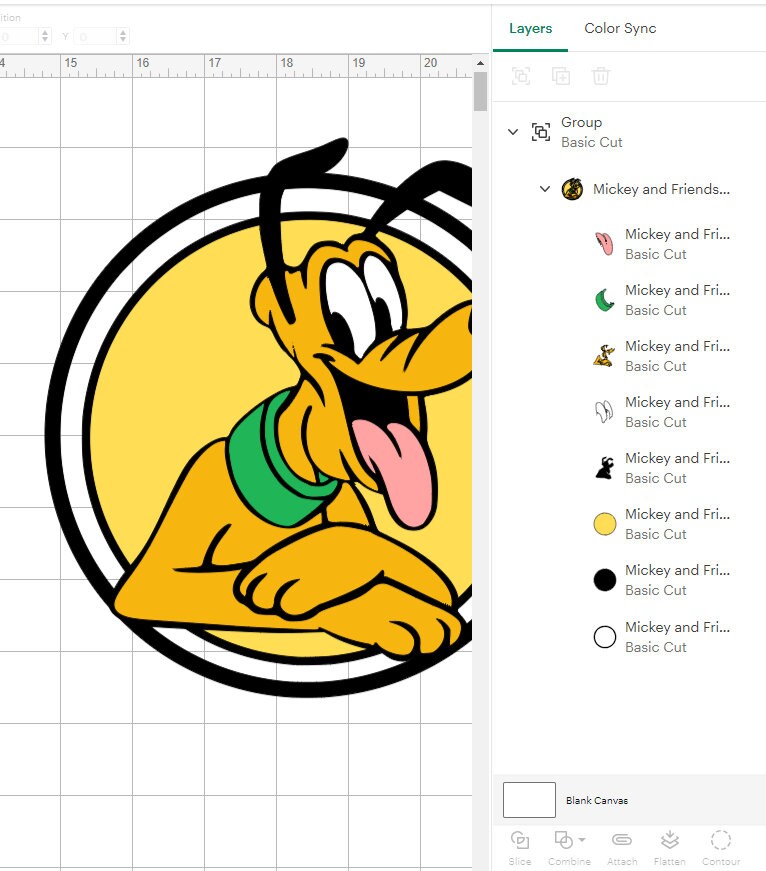
Task: Click the yellow circle layer swatch
Action: click(604, 524)
